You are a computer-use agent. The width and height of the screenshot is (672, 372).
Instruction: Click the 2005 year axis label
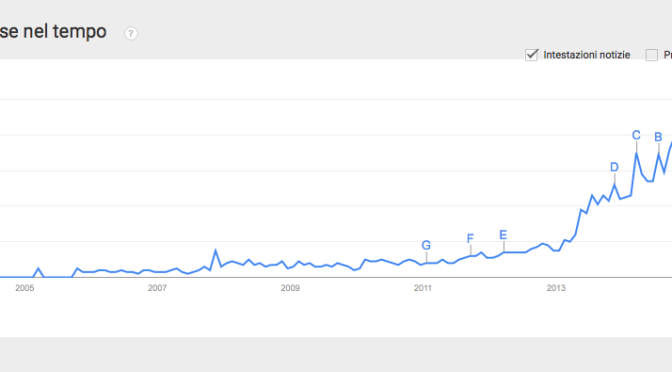[24, 288]
